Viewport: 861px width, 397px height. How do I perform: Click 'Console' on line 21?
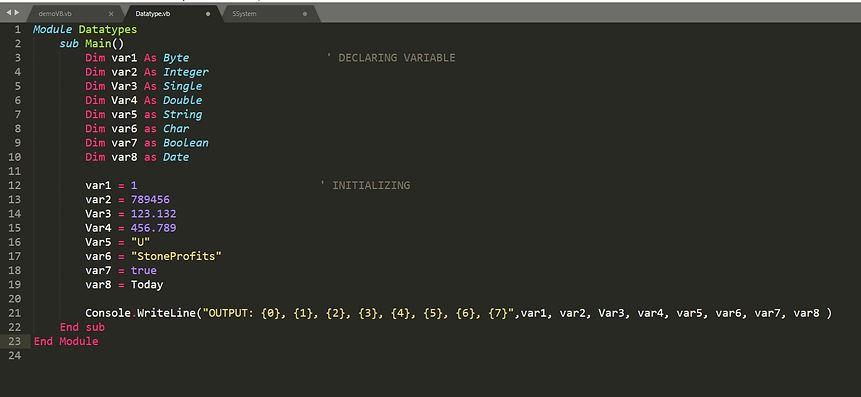coord(108,314)
